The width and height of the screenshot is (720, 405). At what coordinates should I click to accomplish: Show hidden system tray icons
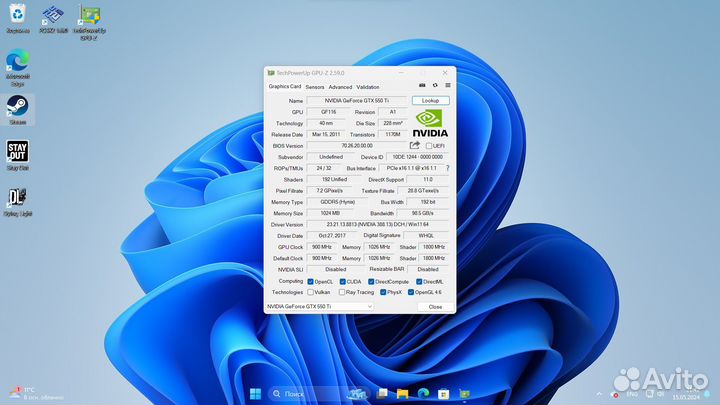599,394
